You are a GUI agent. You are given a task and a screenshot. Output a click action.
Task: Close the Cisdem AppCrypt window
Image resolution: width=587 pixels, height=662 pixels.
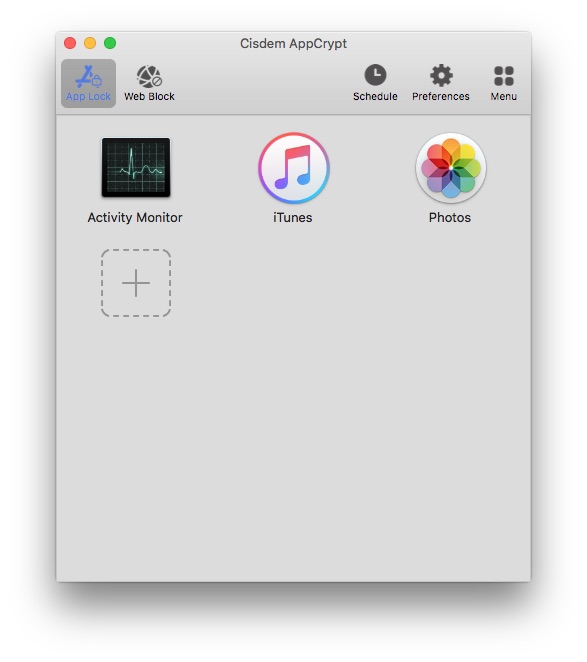[70, 43]
